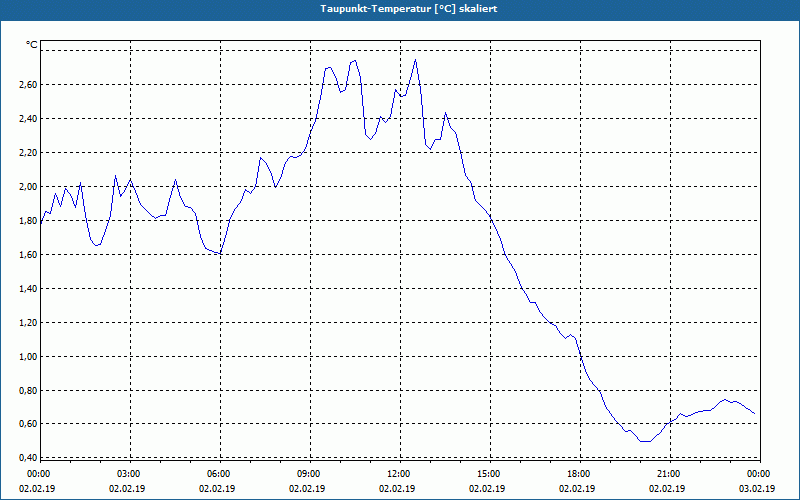The image size is (800, 500).
Task: Click the 03.02.19 date label
Action: click(x=757, y=489)
